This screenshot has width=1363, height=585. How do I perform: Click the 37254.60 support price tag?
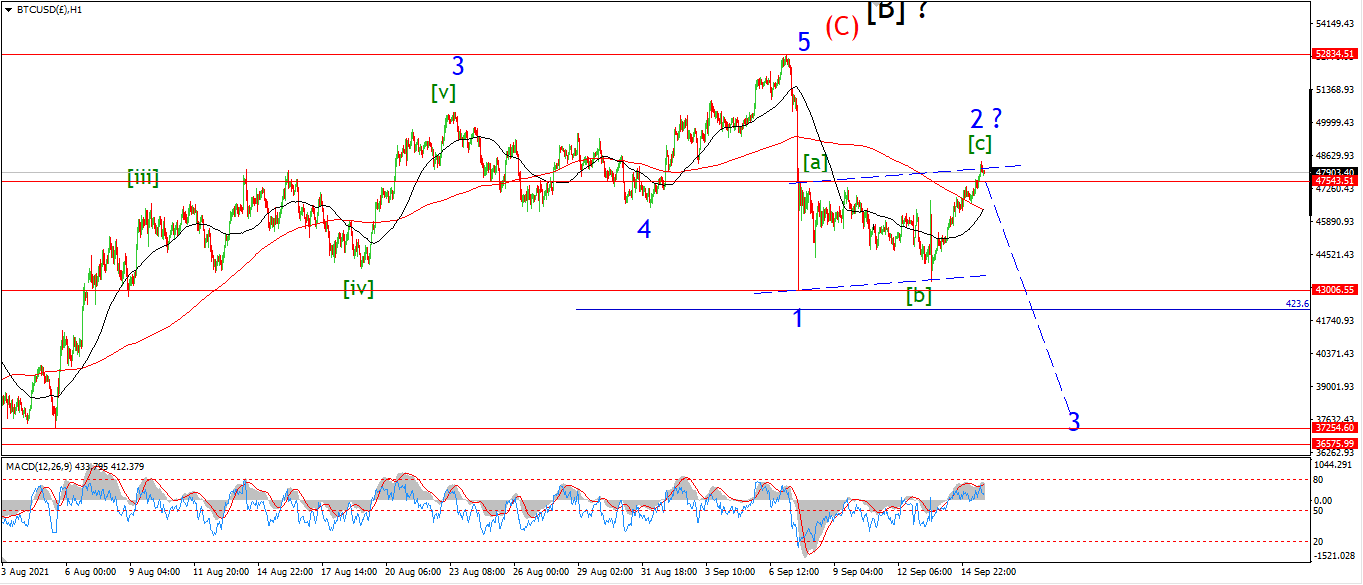(1336, 427)
